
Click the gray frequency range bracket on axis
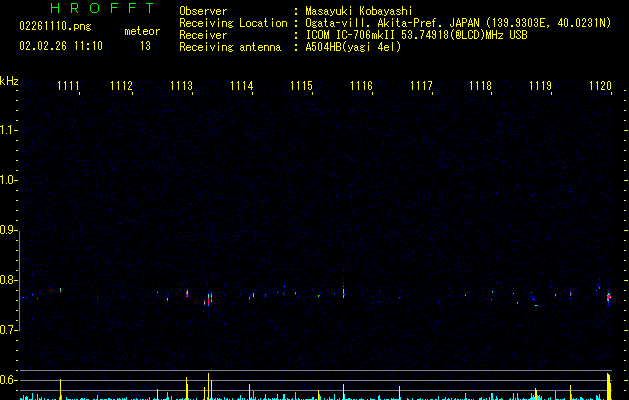(18, 281)
